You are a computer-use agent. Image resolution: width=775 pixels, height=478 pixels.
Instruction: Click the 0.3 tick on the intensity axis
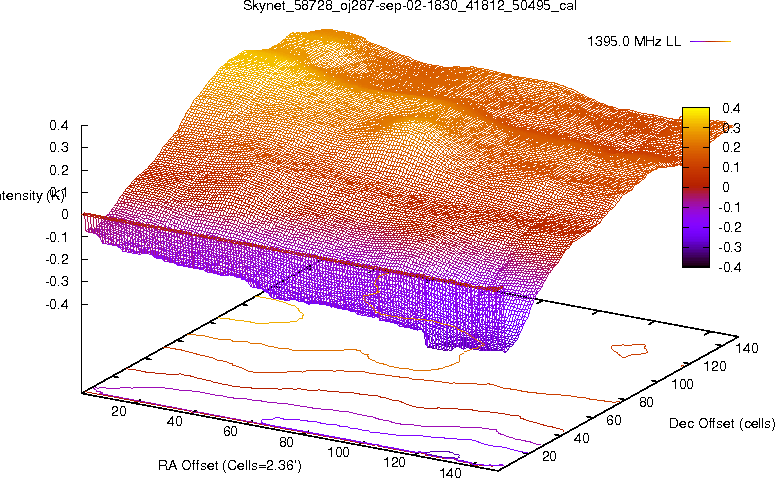pos(59,147)
